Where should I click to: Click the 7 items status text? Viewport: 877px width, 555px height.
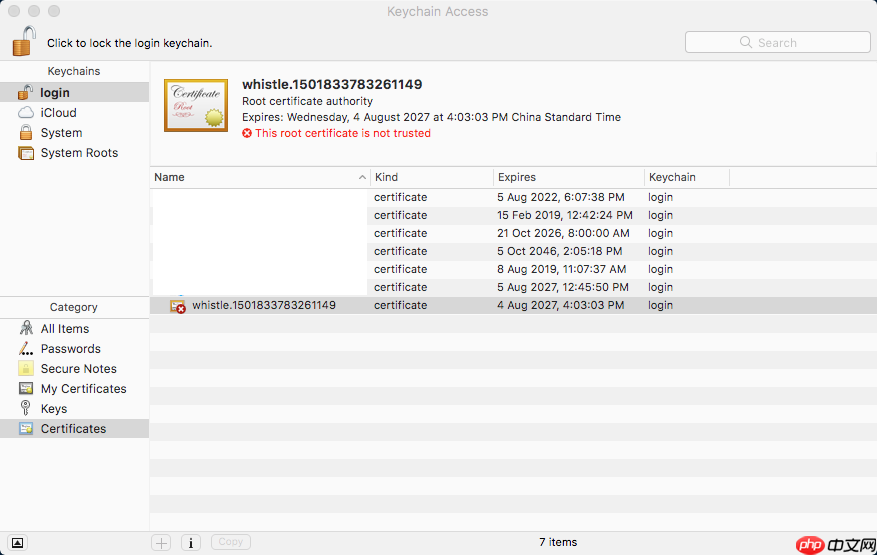[x=558, y=542]
